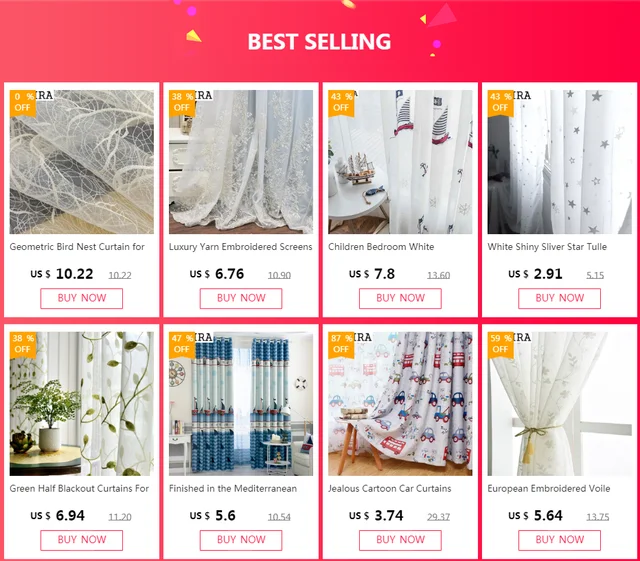640x561 pixels.
Task: Click the 59% OFF badge on European Embroidered Voile
Action: pos(500,345)
